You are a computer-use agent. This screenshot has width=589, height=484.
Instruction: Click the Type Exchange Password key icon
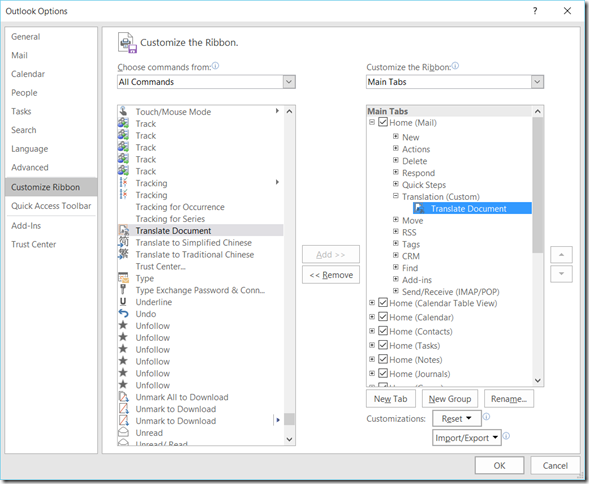(123, 290)
